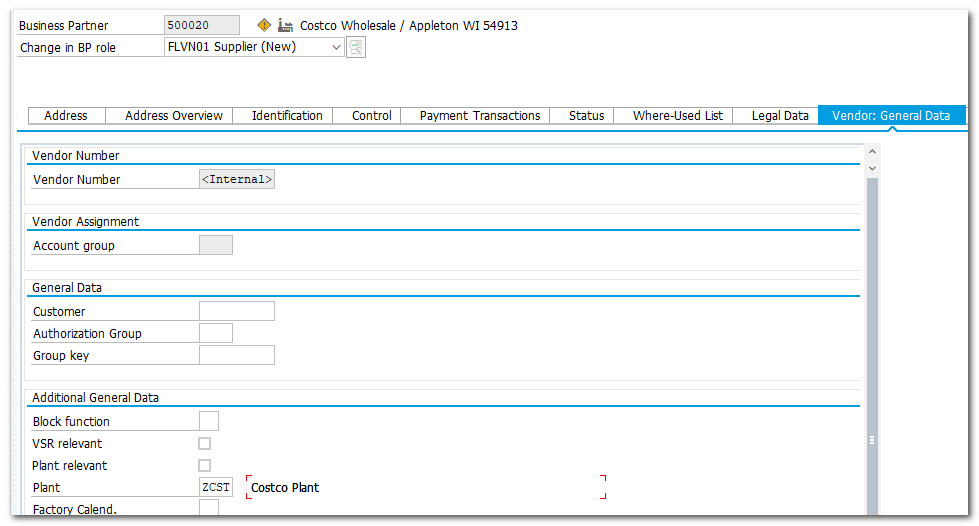Switch to the Status tab
Image resolution: width=979 pixels, height=526 pixels.
click(587, 116)
